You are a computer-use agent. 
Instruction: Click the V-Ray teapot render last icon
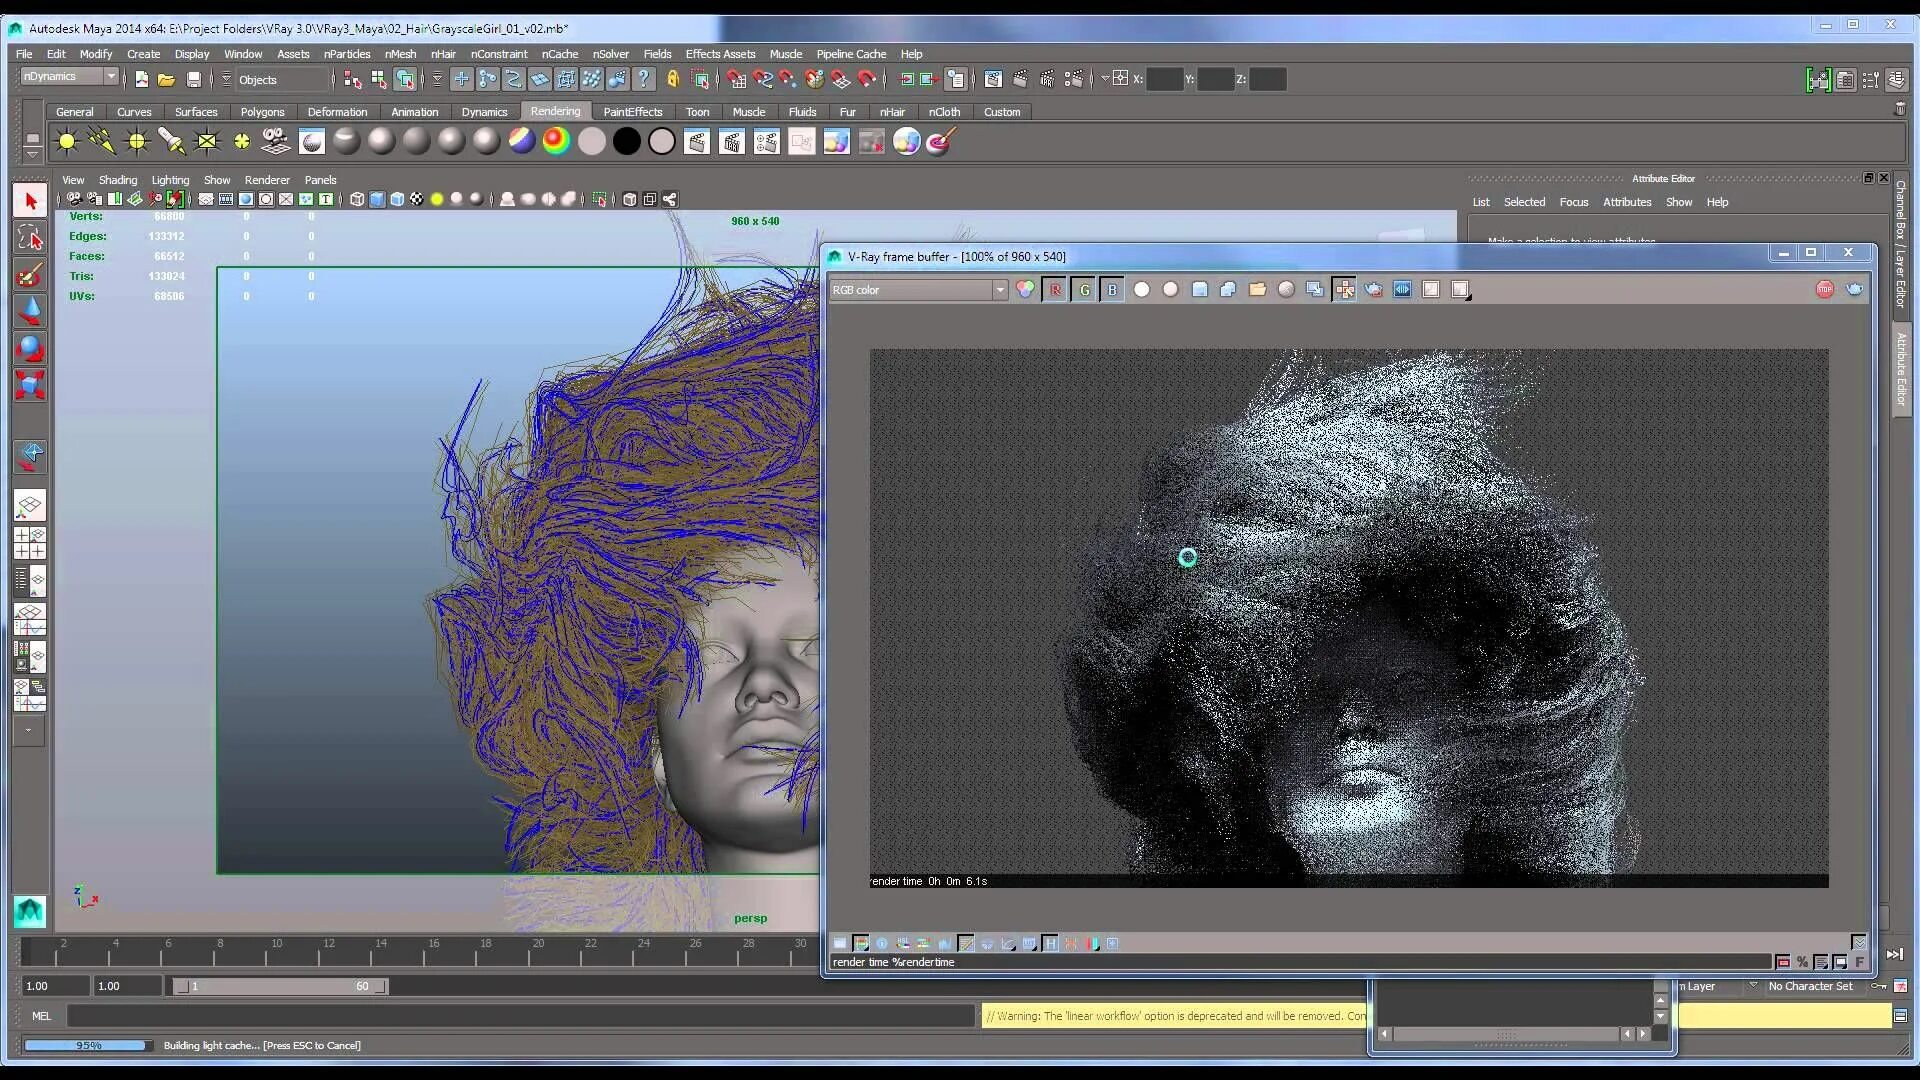tap(1854, 290)
